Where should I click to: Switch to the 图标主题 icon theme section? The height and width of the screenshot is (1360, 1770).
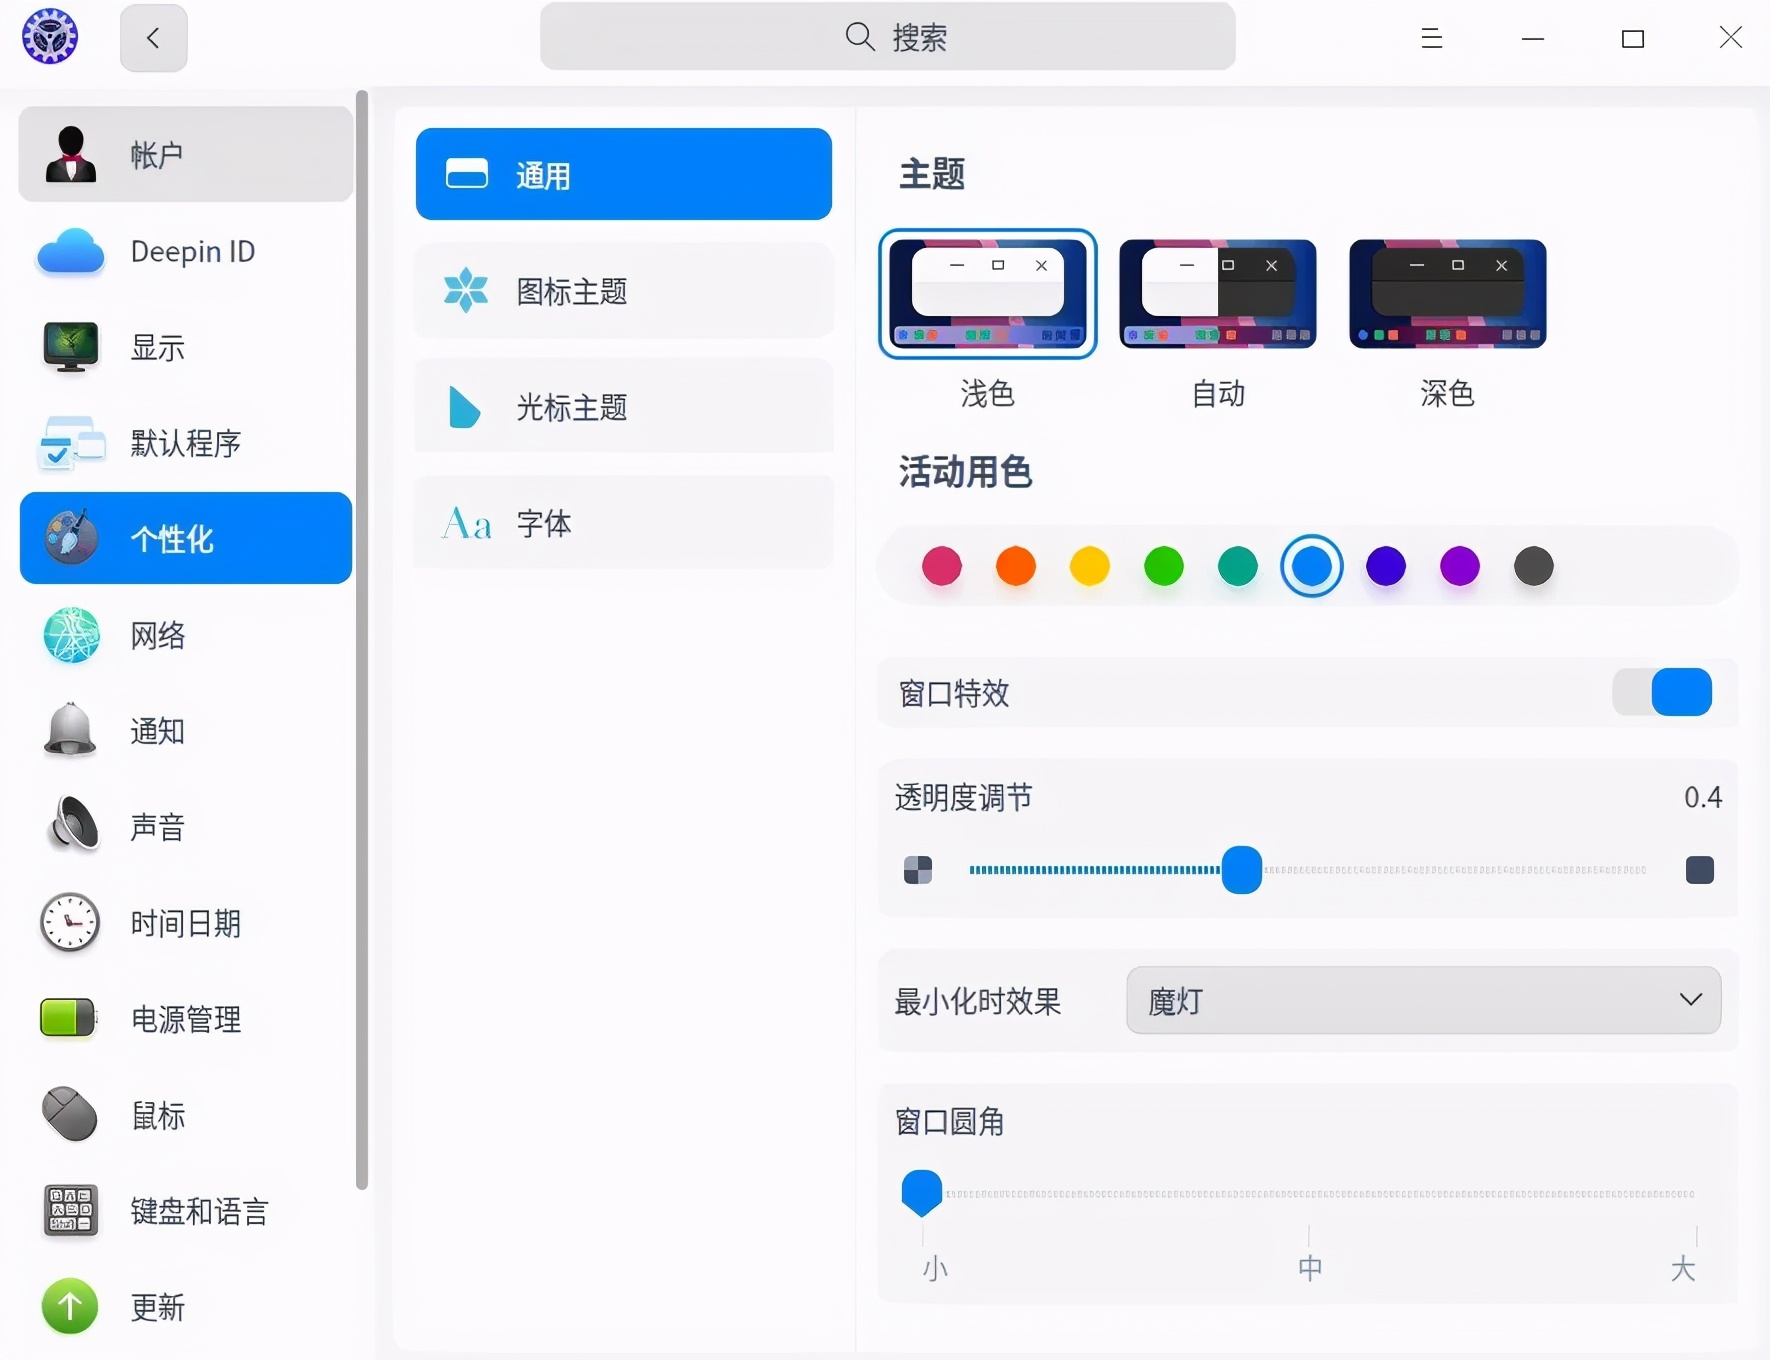click(x=622, y=290)
